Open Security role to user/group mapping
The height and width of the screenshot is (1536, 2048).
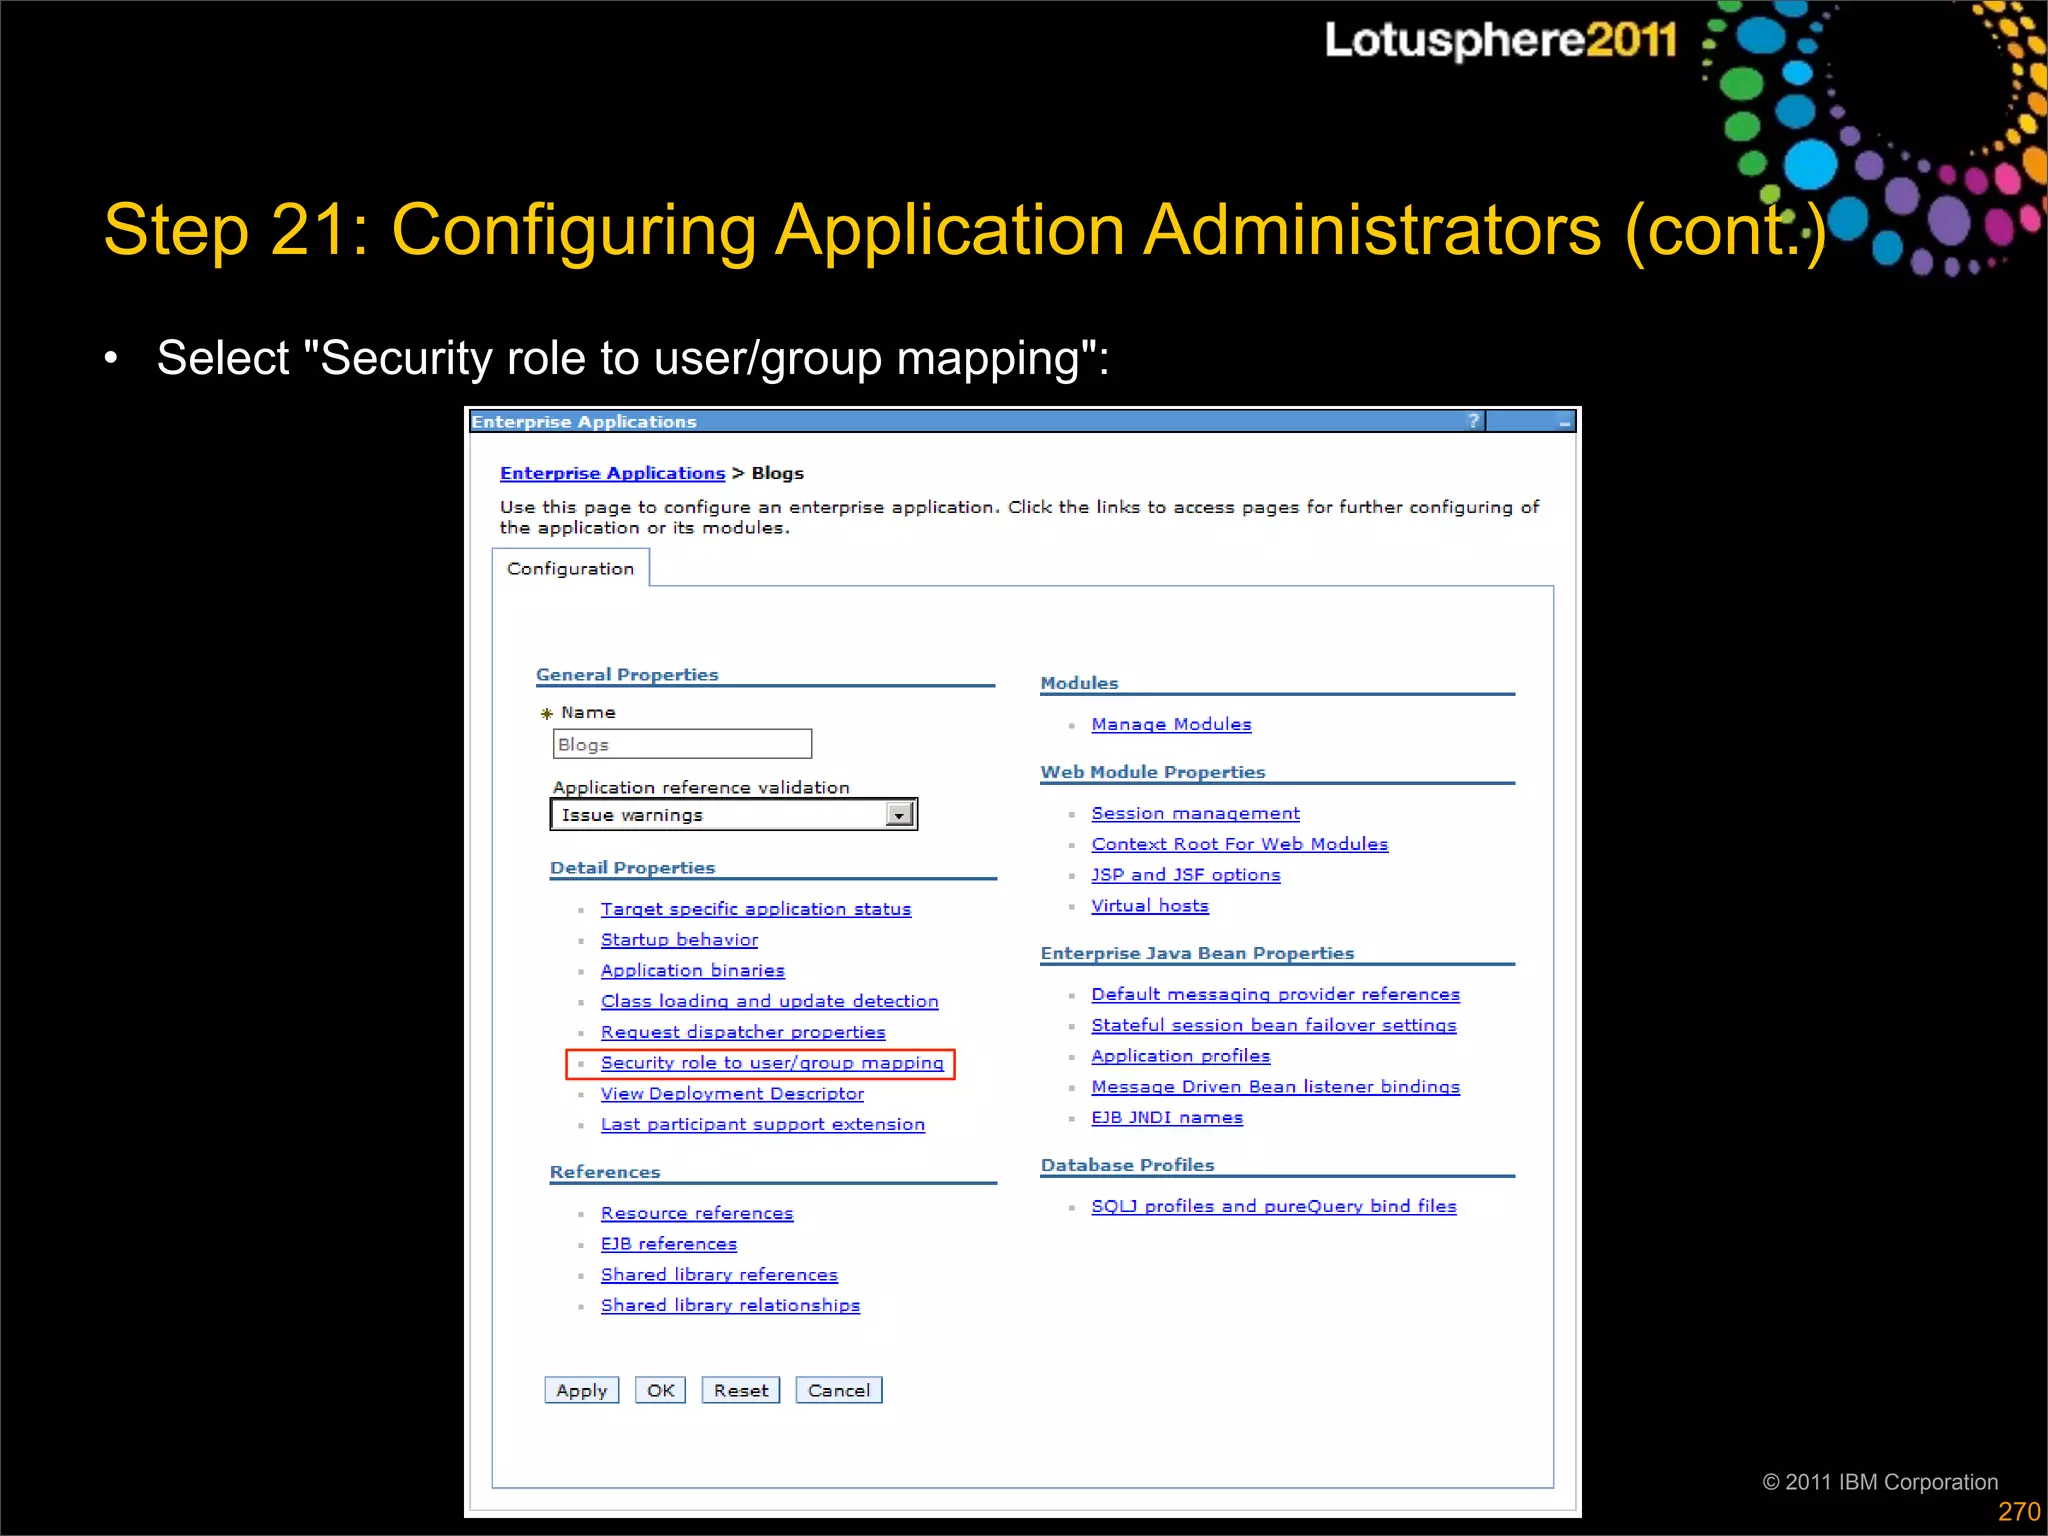pos(772,1063)
